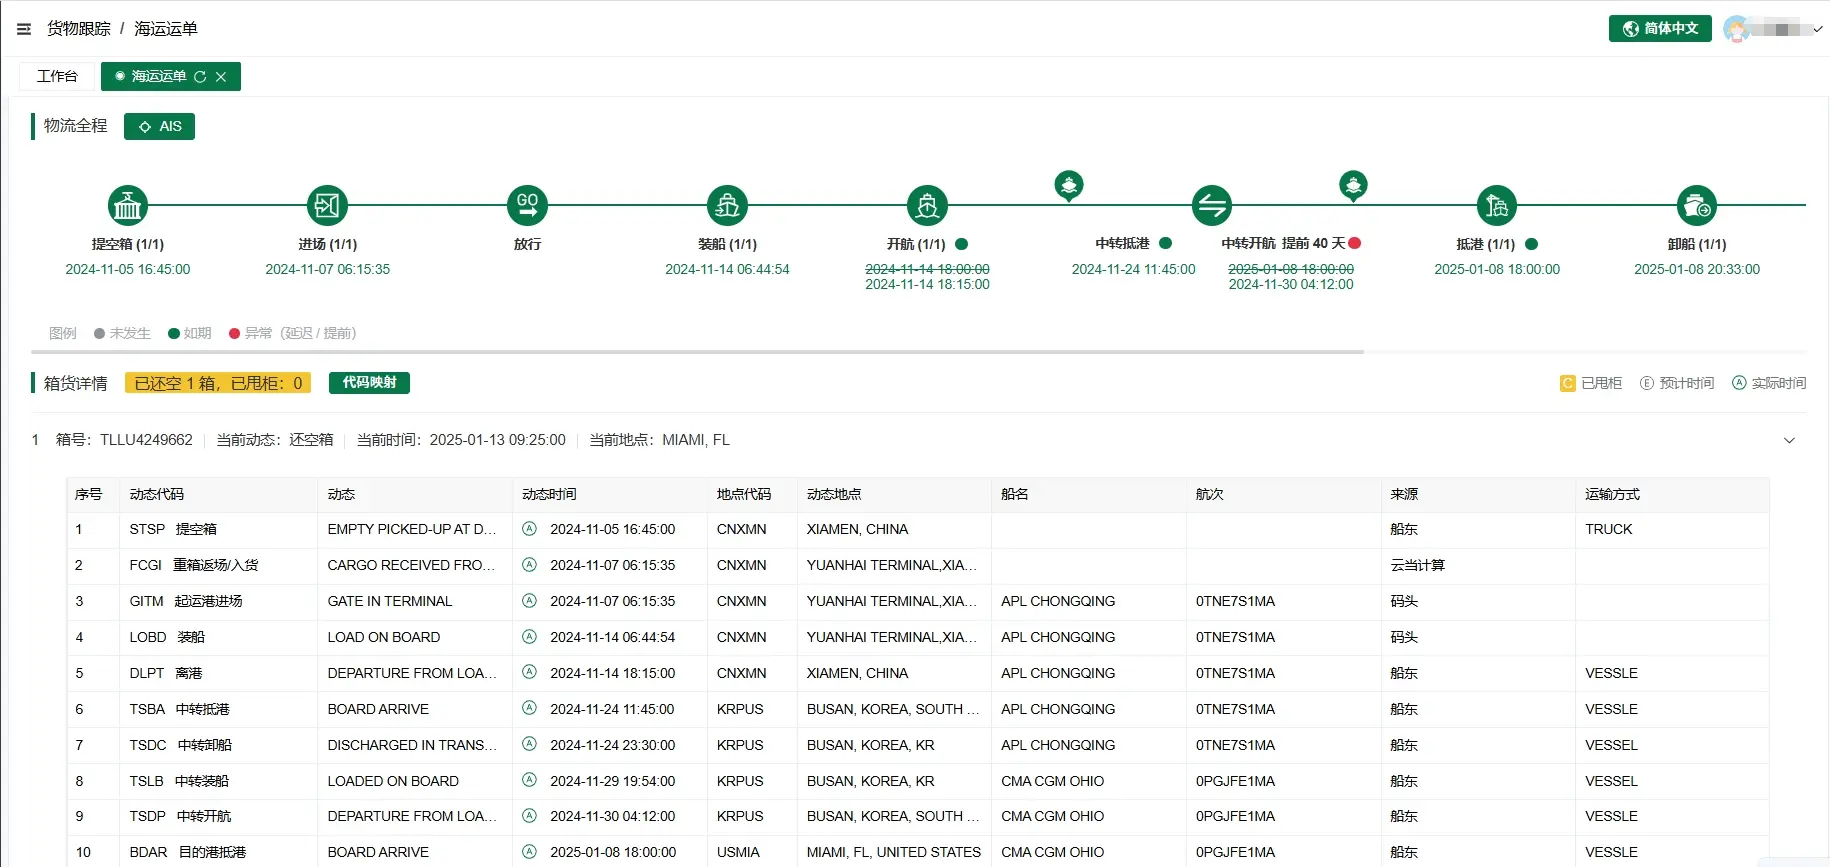Click the 提空箱 date 2024-11-05 16:45:00
The height and width of the screenshot is (867, 1830).
coord(128,269)
